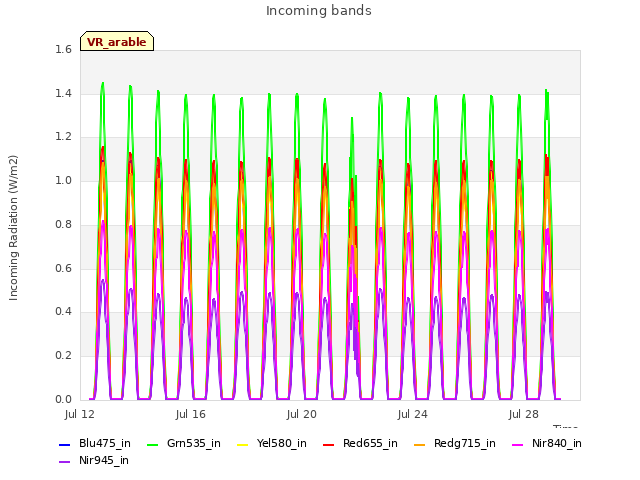Select the Blu475_in legend entry
The width and height of the screenshot is (640, 480).
95,444
